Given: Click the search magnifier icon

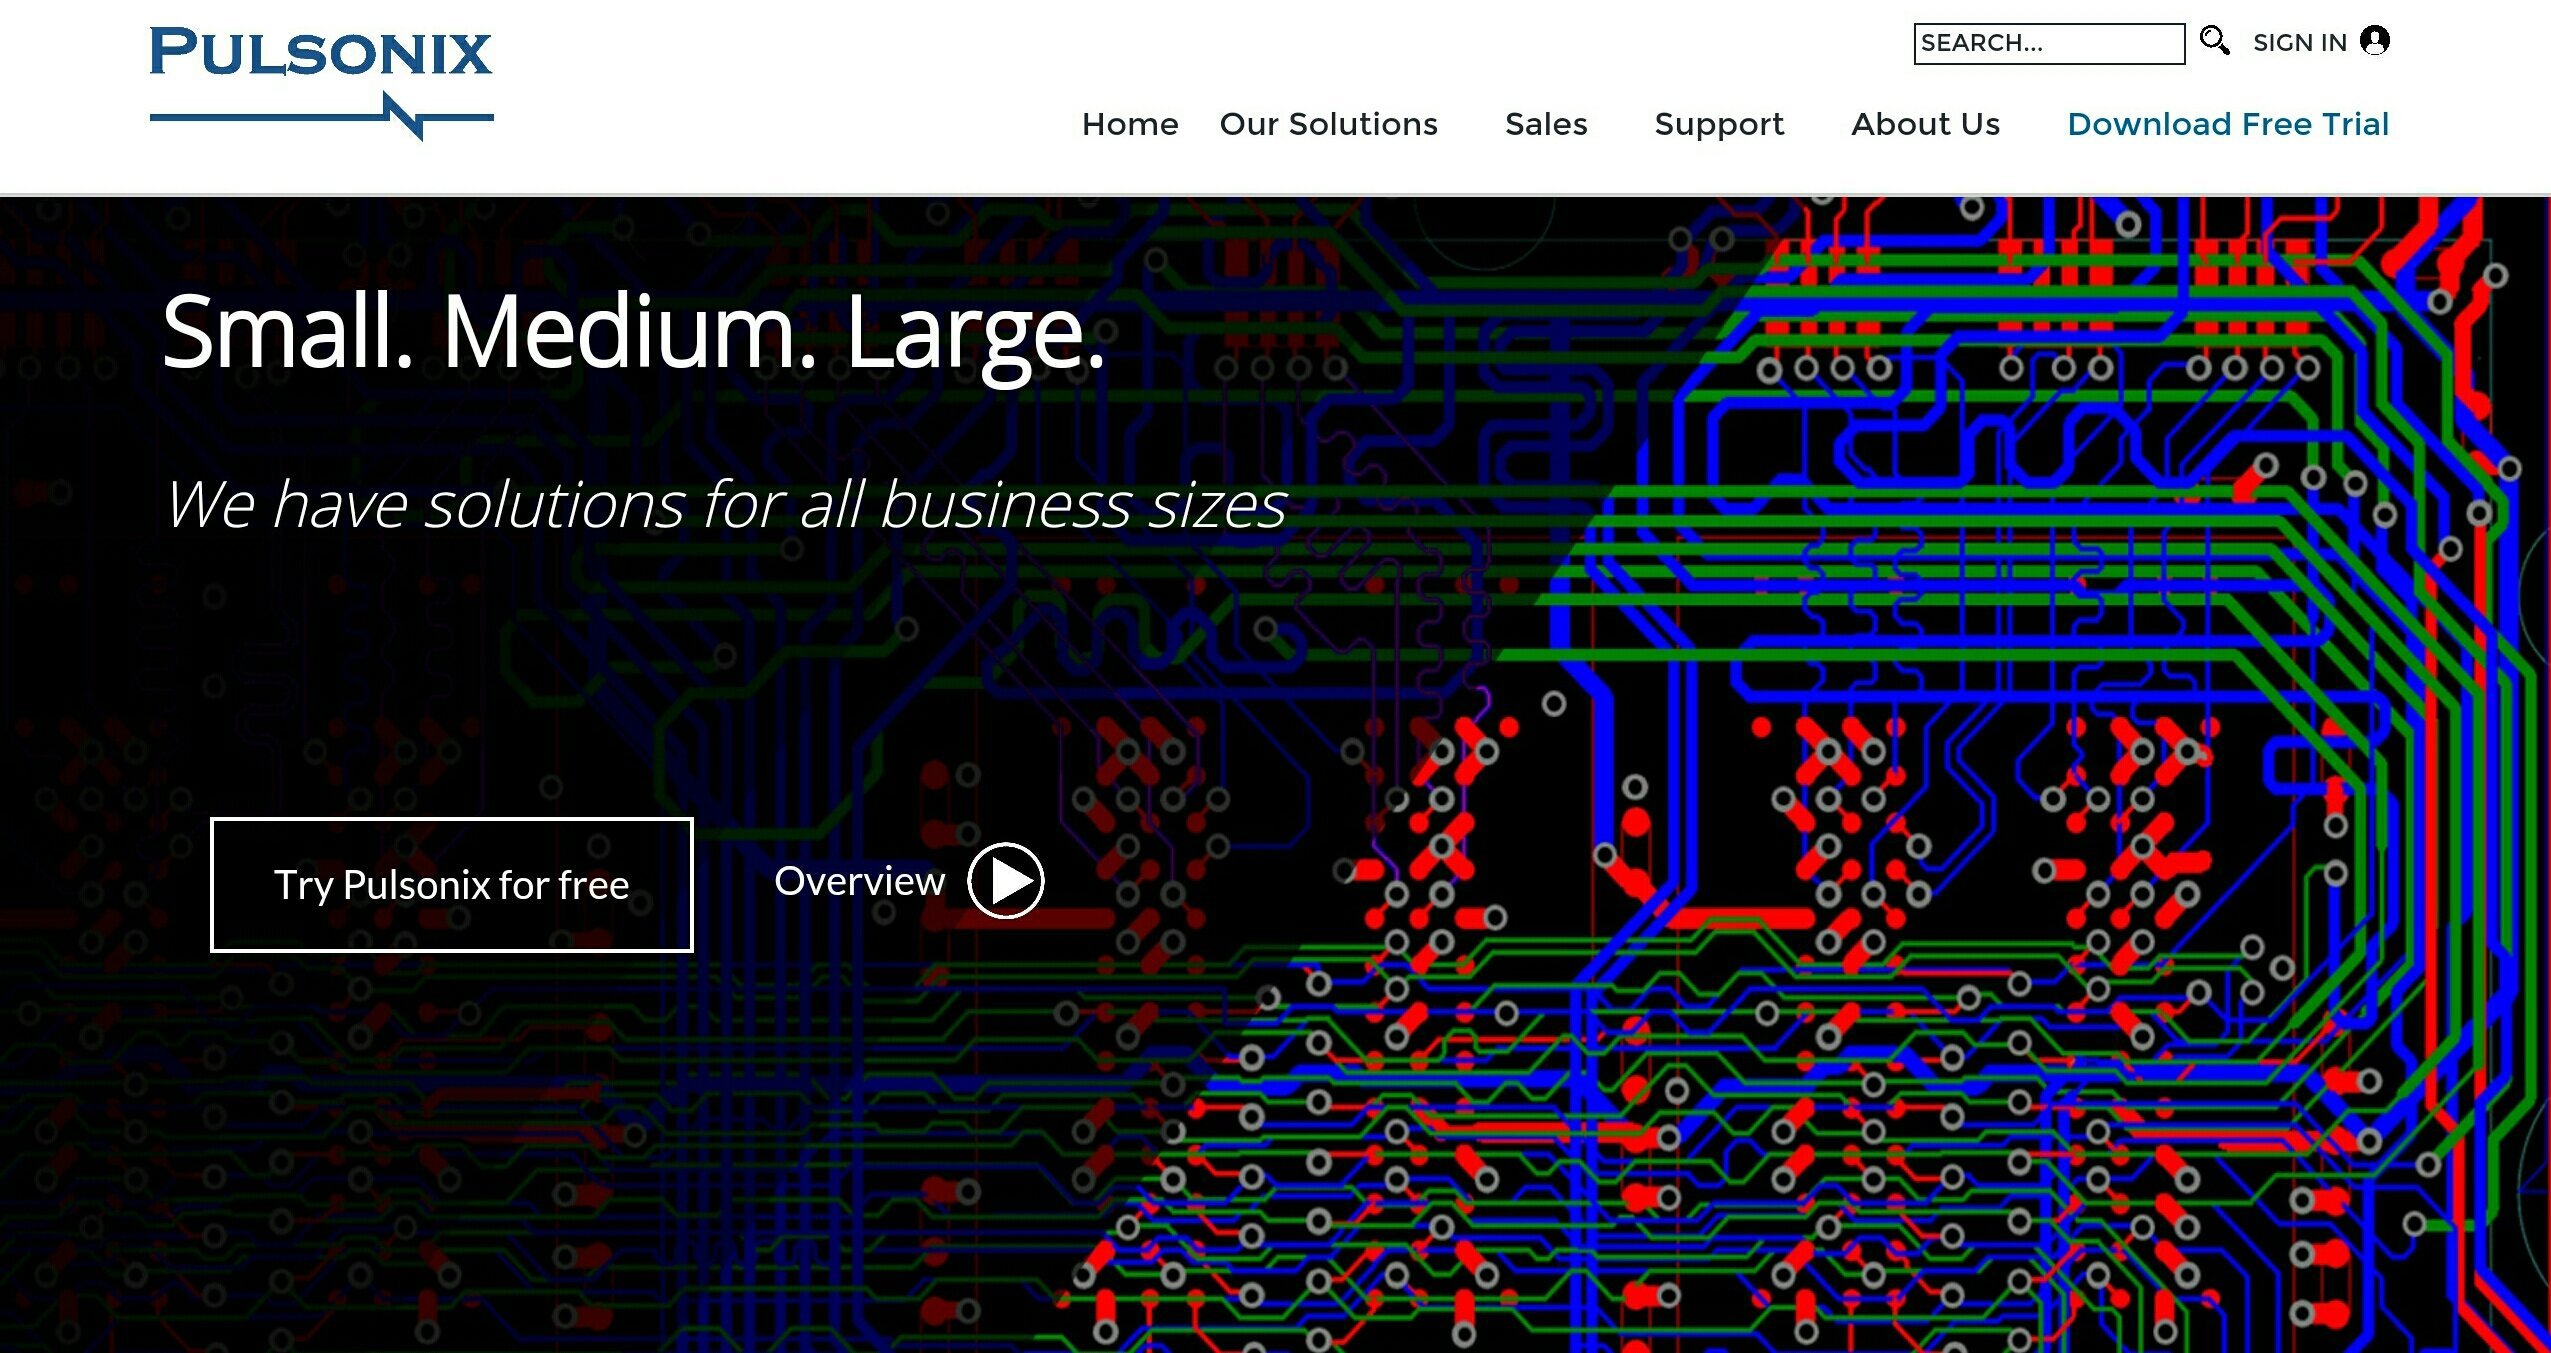Looking at the screenshot, I should pos(2214,41).
